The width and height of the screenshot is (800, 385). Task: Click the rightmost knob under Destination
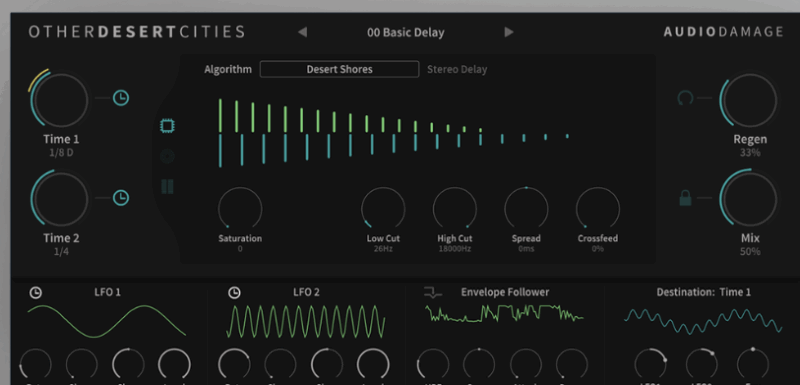[753, 365]
